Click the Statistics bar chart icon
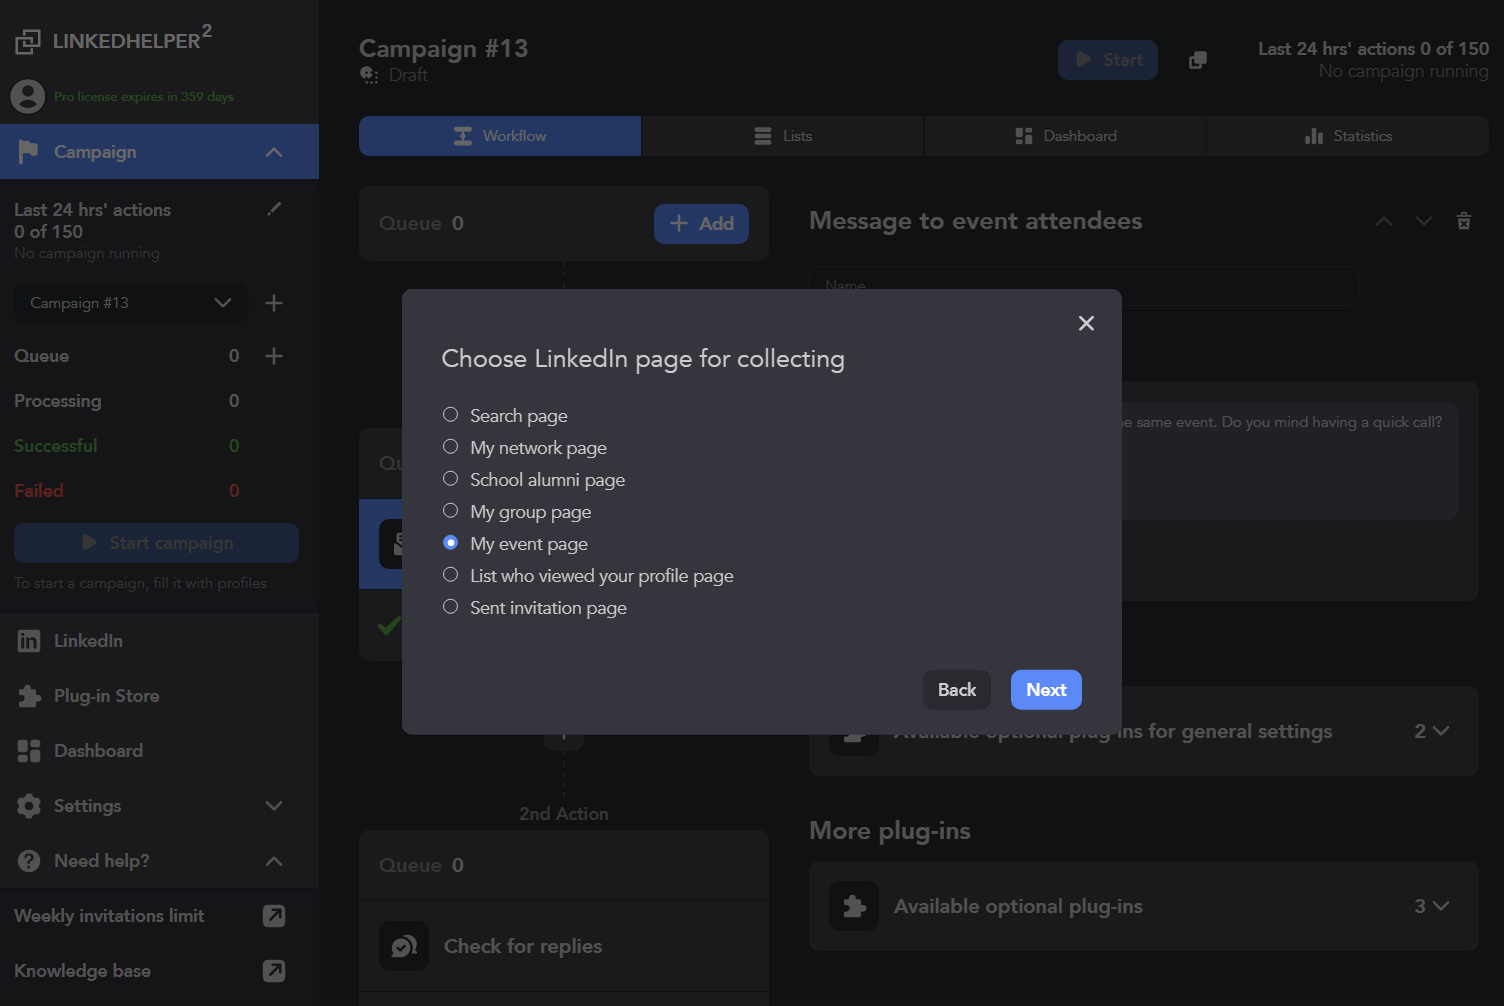The width and height of the screenshot is (1504, 1006). tap(1314, 136)
